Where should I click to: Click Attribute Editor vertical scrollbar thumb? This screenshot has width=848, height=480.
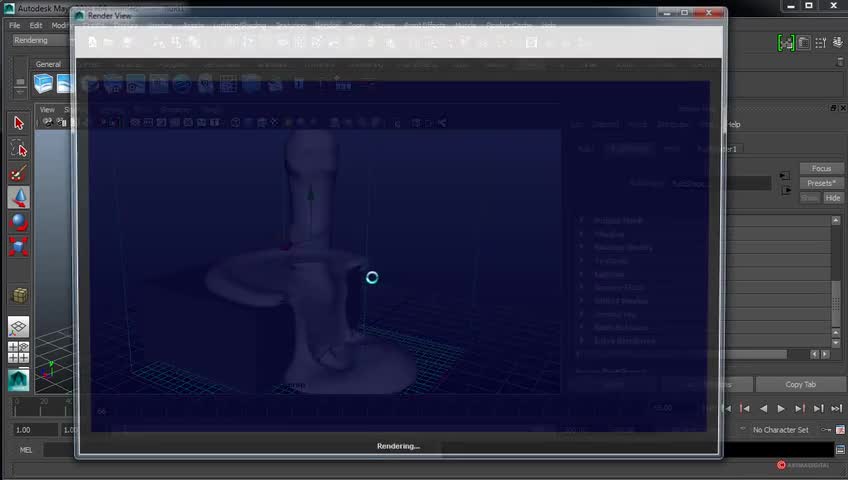pos(836,303)
